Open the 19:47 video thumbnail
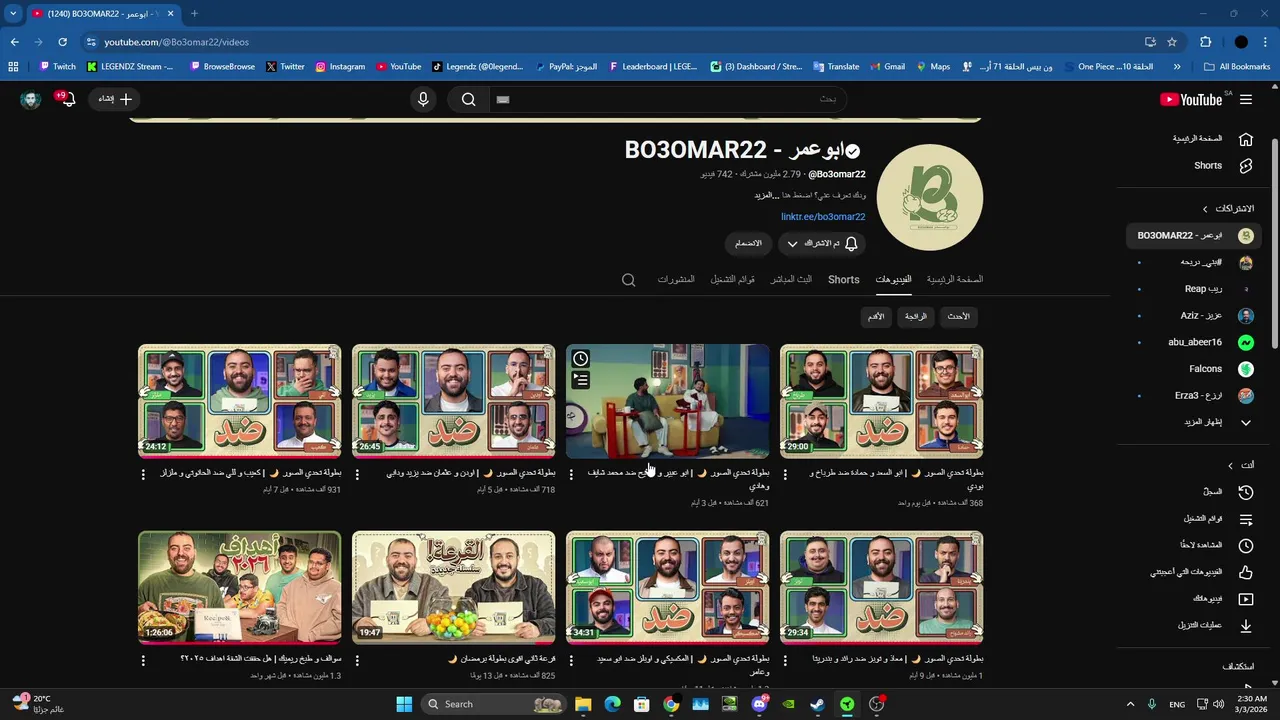The width and height of the screenshot is (1280, 720). point(454,587)
